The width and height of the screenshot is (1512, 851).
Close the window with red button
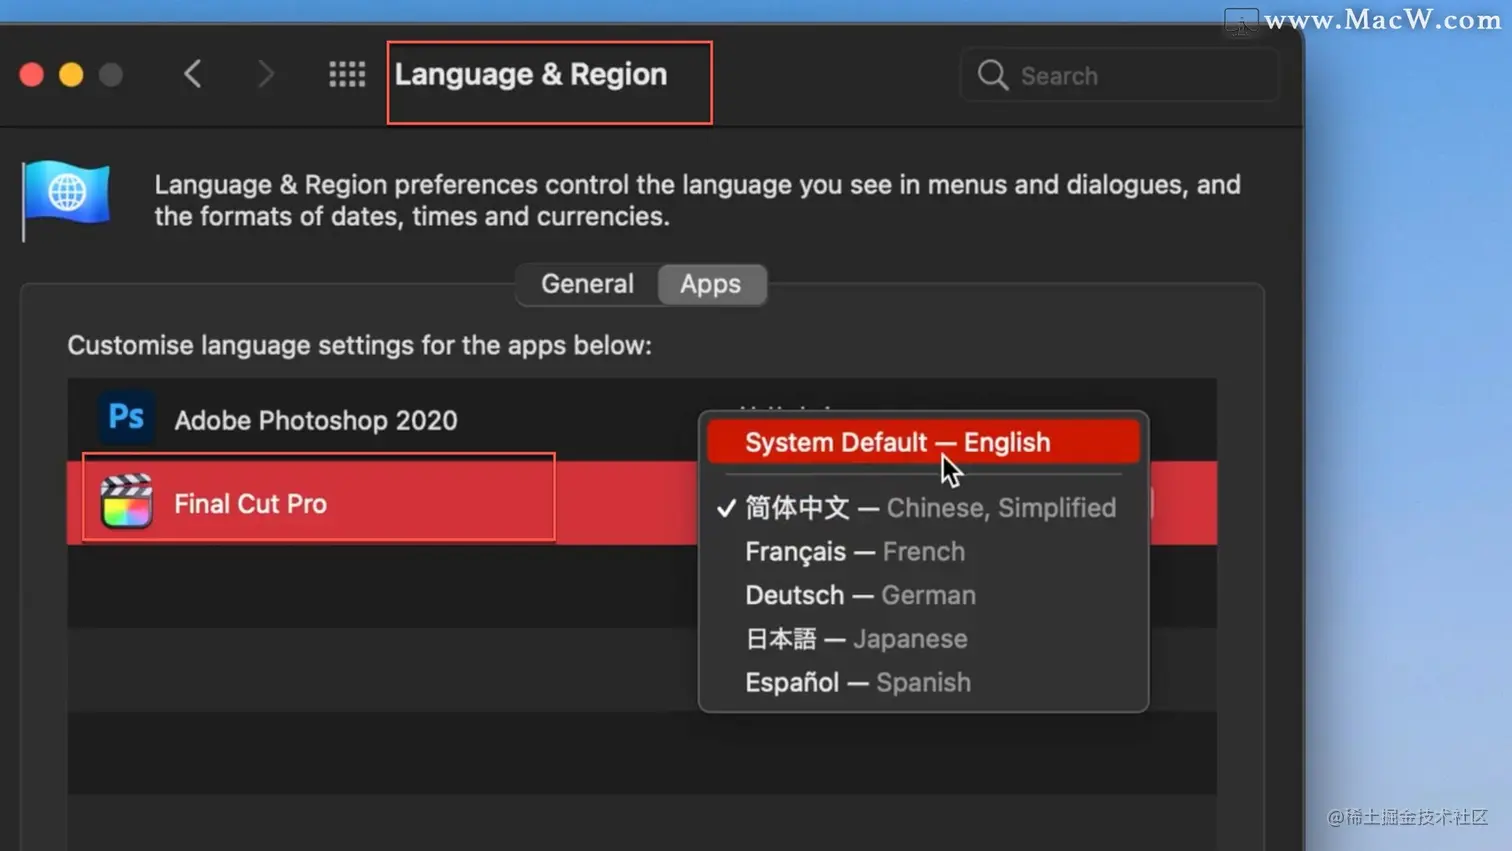[32, 75]
